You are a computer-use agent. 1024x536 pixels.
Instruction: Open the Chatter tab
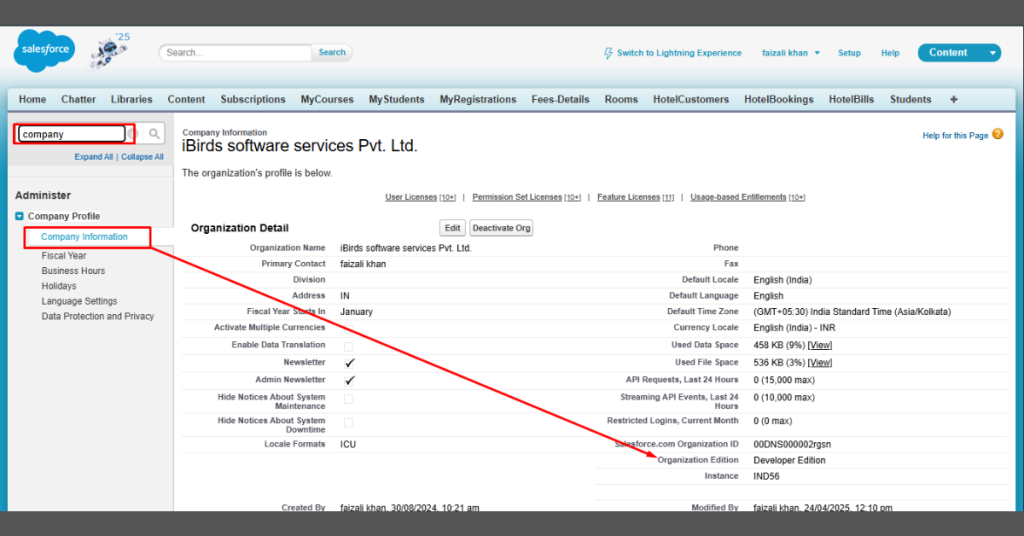click(x=78, y=99)
